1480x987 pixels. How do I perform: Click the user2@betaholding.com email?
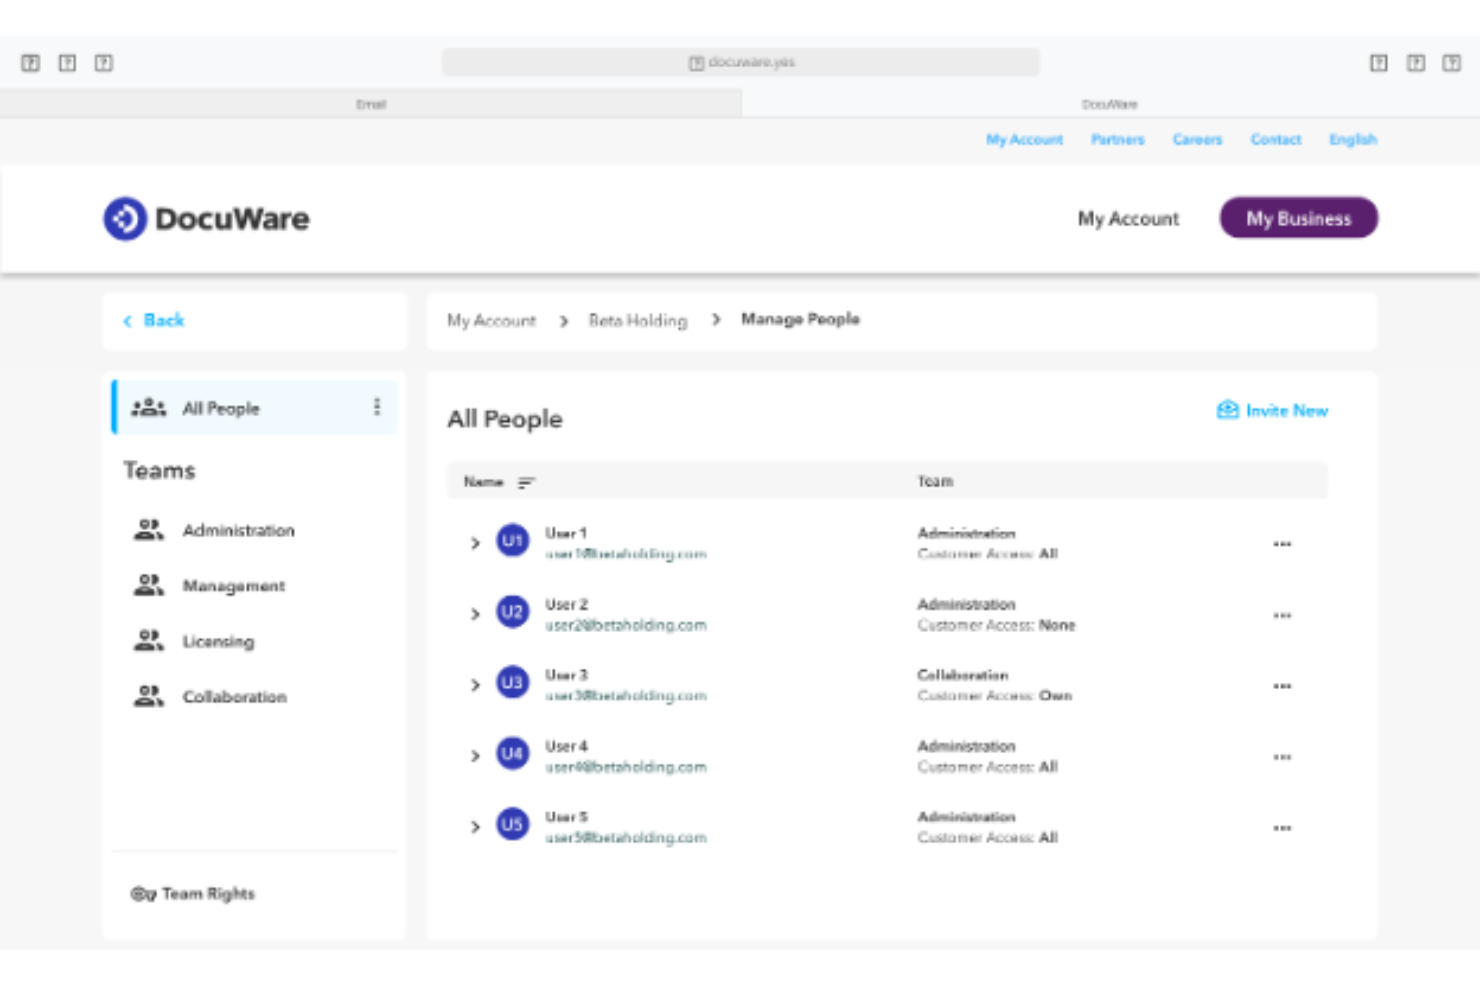click(626, 625)
